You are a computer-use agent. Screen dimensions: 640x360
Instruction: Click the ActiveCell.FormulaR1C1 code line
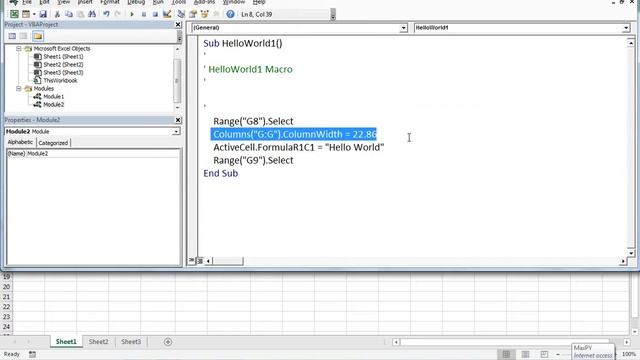[x=298, y=147]
